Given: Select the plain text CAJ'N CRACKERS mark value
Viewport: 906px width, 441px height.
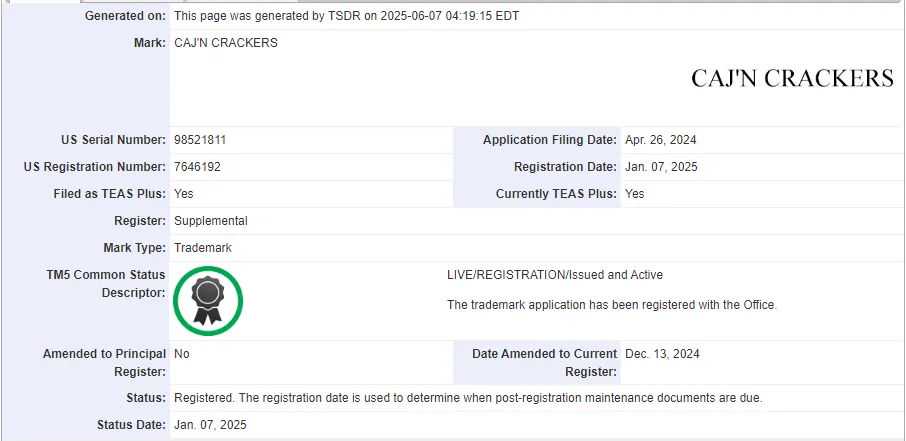Looking at the screenshot, I should tap(226, 43).
